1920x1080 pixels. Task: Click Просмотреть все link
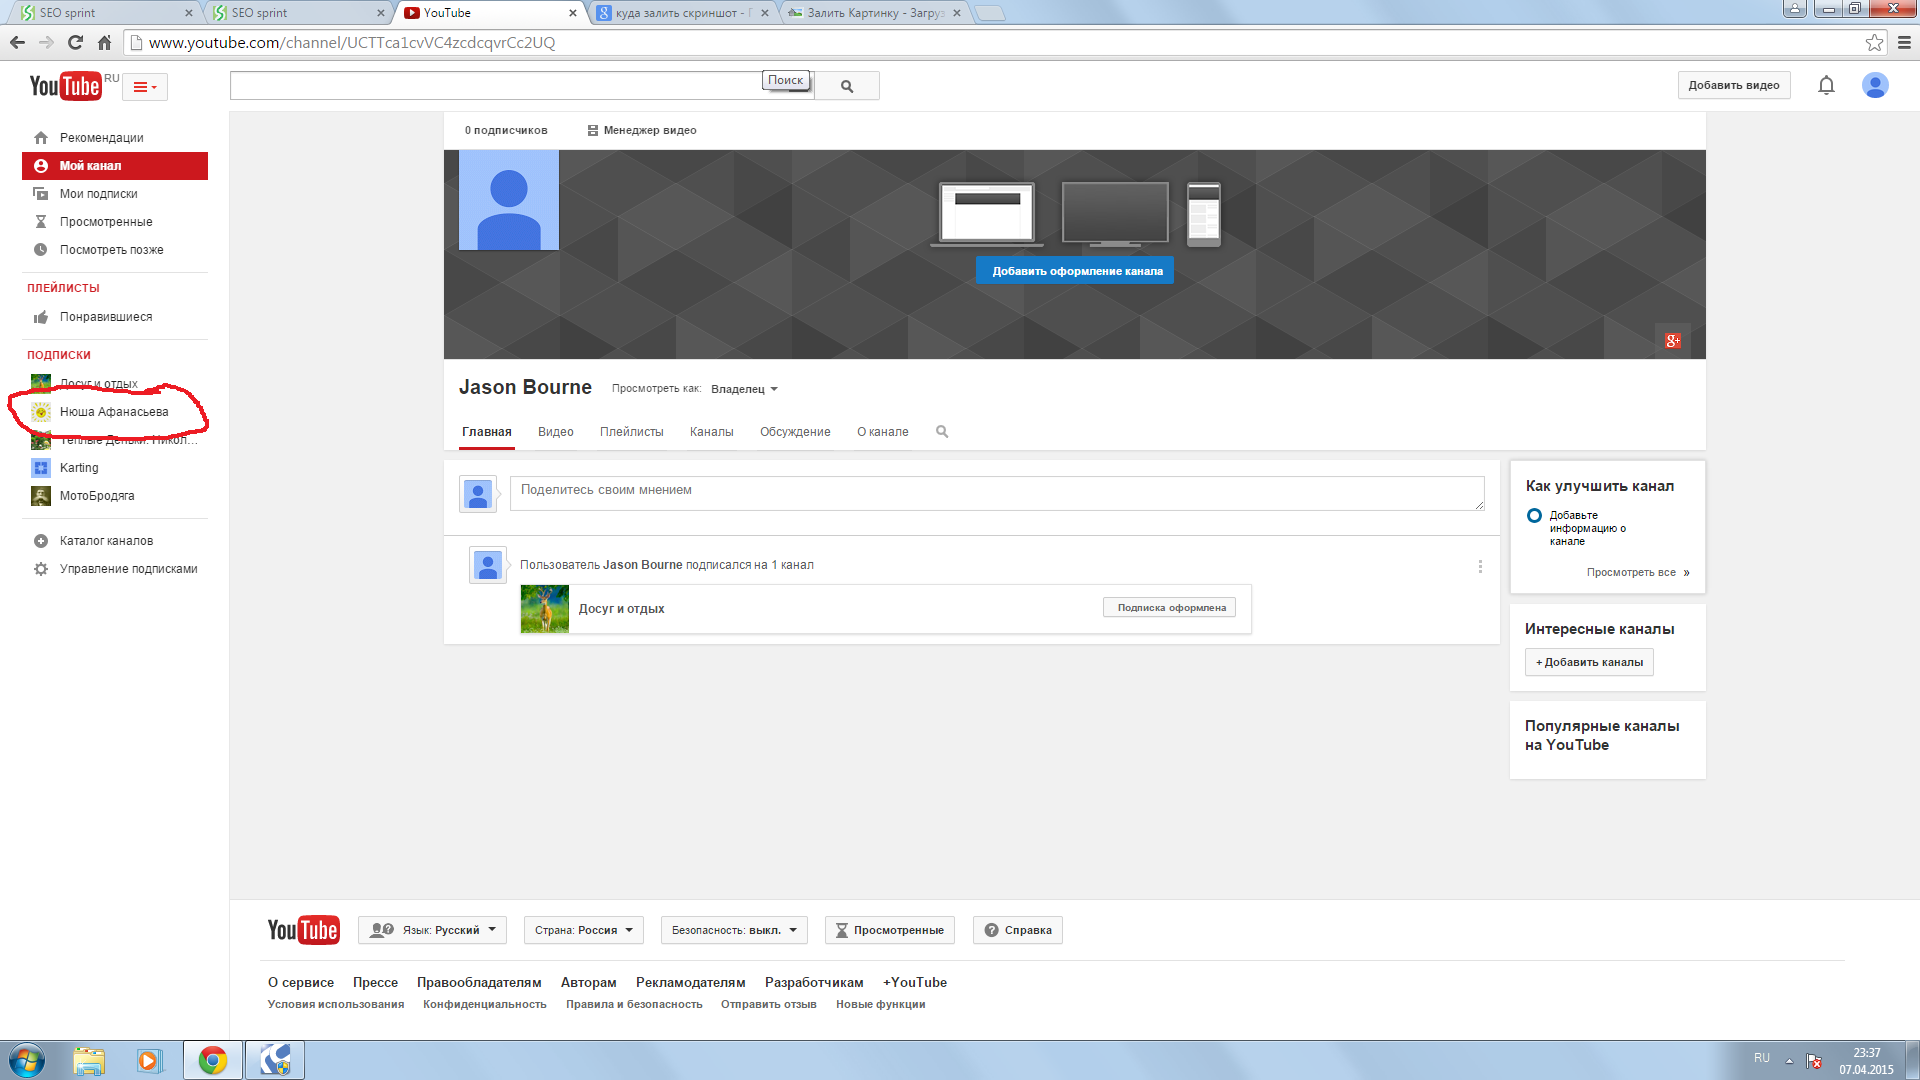[x=1638, y=573]
